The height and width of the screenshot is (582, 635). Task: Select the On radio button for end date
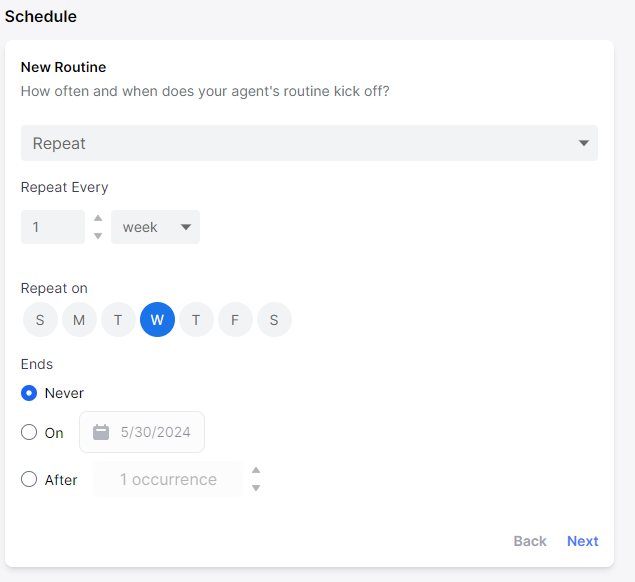29,432
